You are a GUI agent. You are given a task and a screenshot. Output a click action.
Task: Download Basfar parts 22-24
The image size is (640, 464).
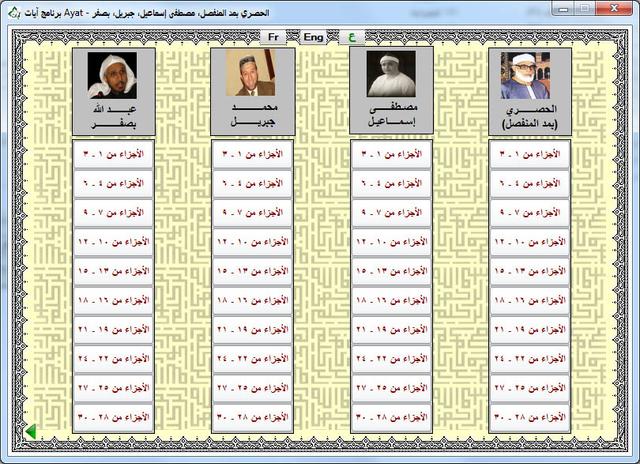tap(113, 359)
